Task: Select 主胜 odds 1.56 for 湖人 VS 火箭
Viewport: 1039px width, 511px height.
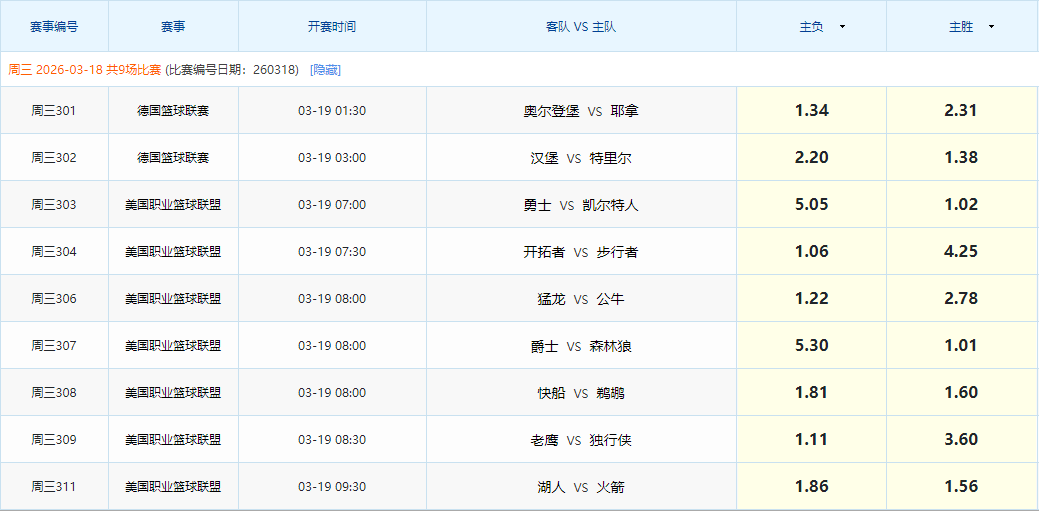Action: click(961, 487)
